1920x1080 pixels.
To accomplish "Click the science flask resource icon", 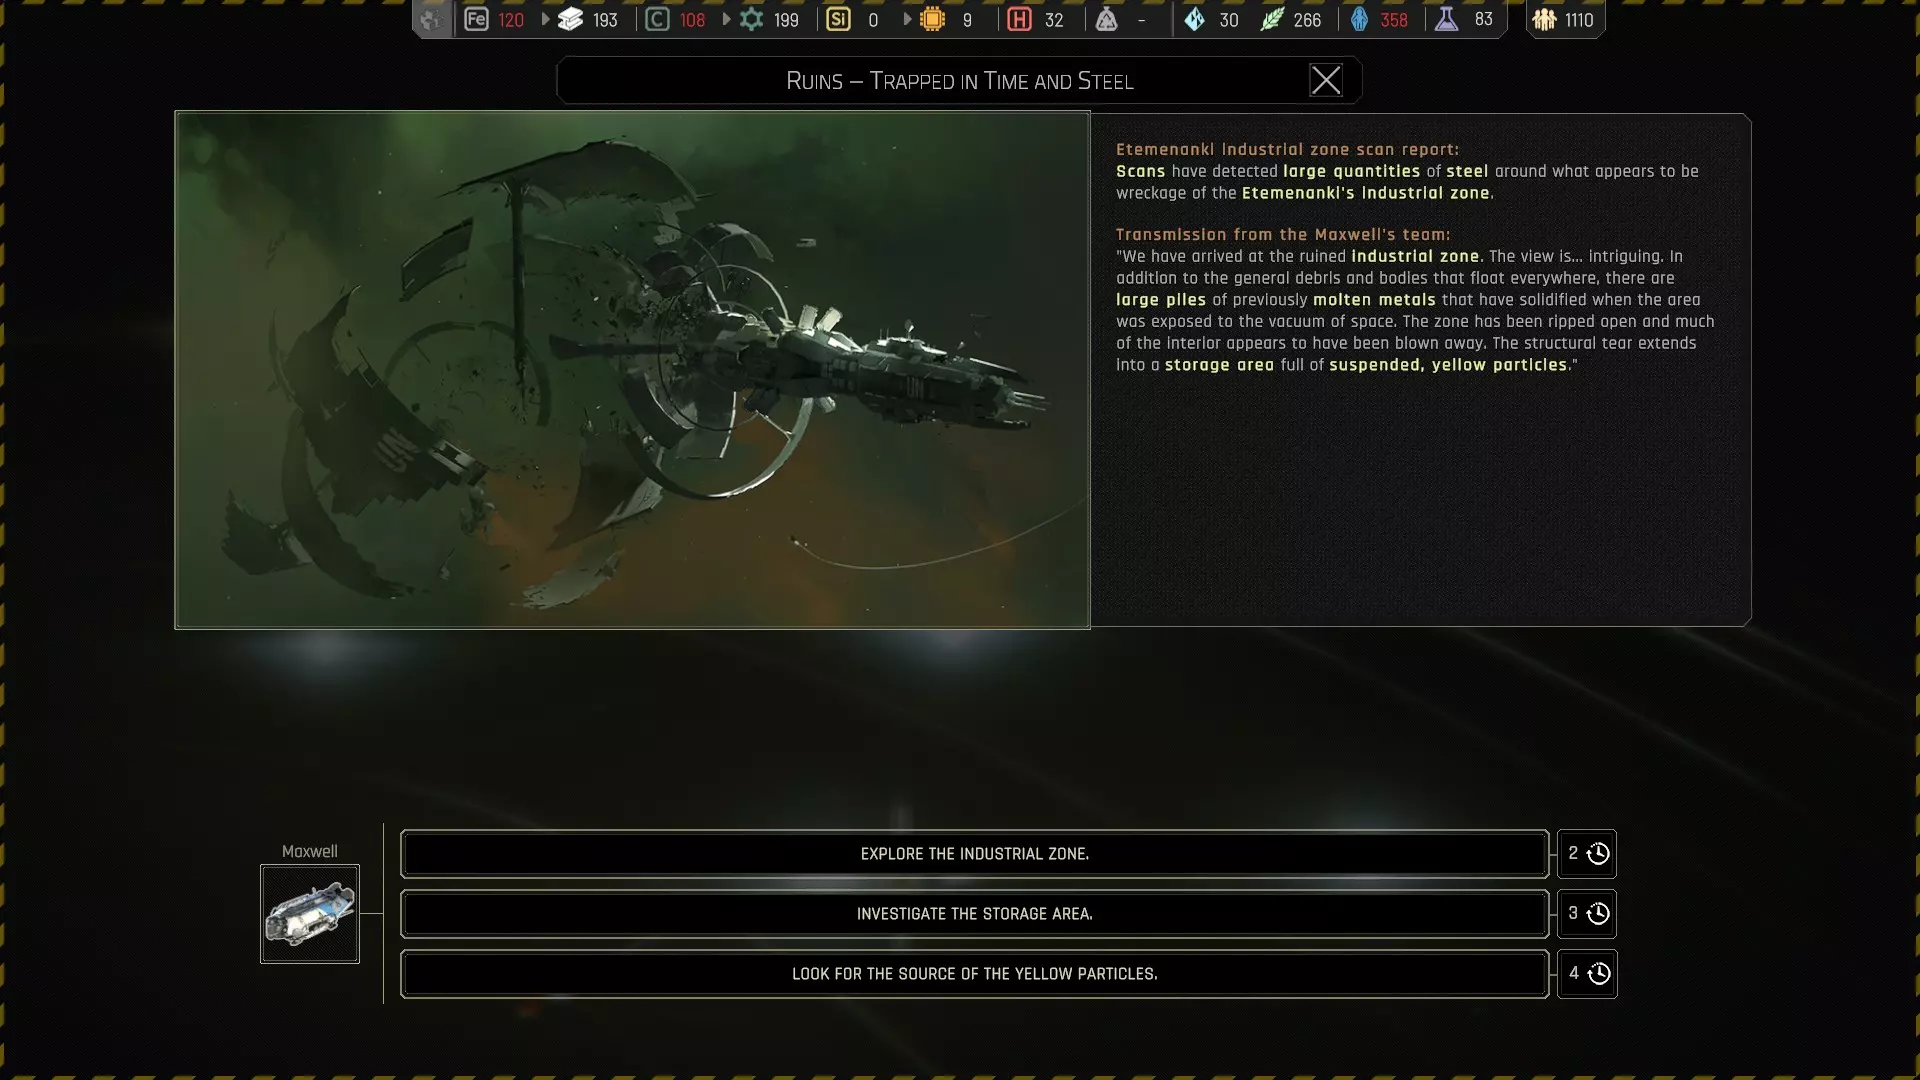I will [x=1446, y=19].
